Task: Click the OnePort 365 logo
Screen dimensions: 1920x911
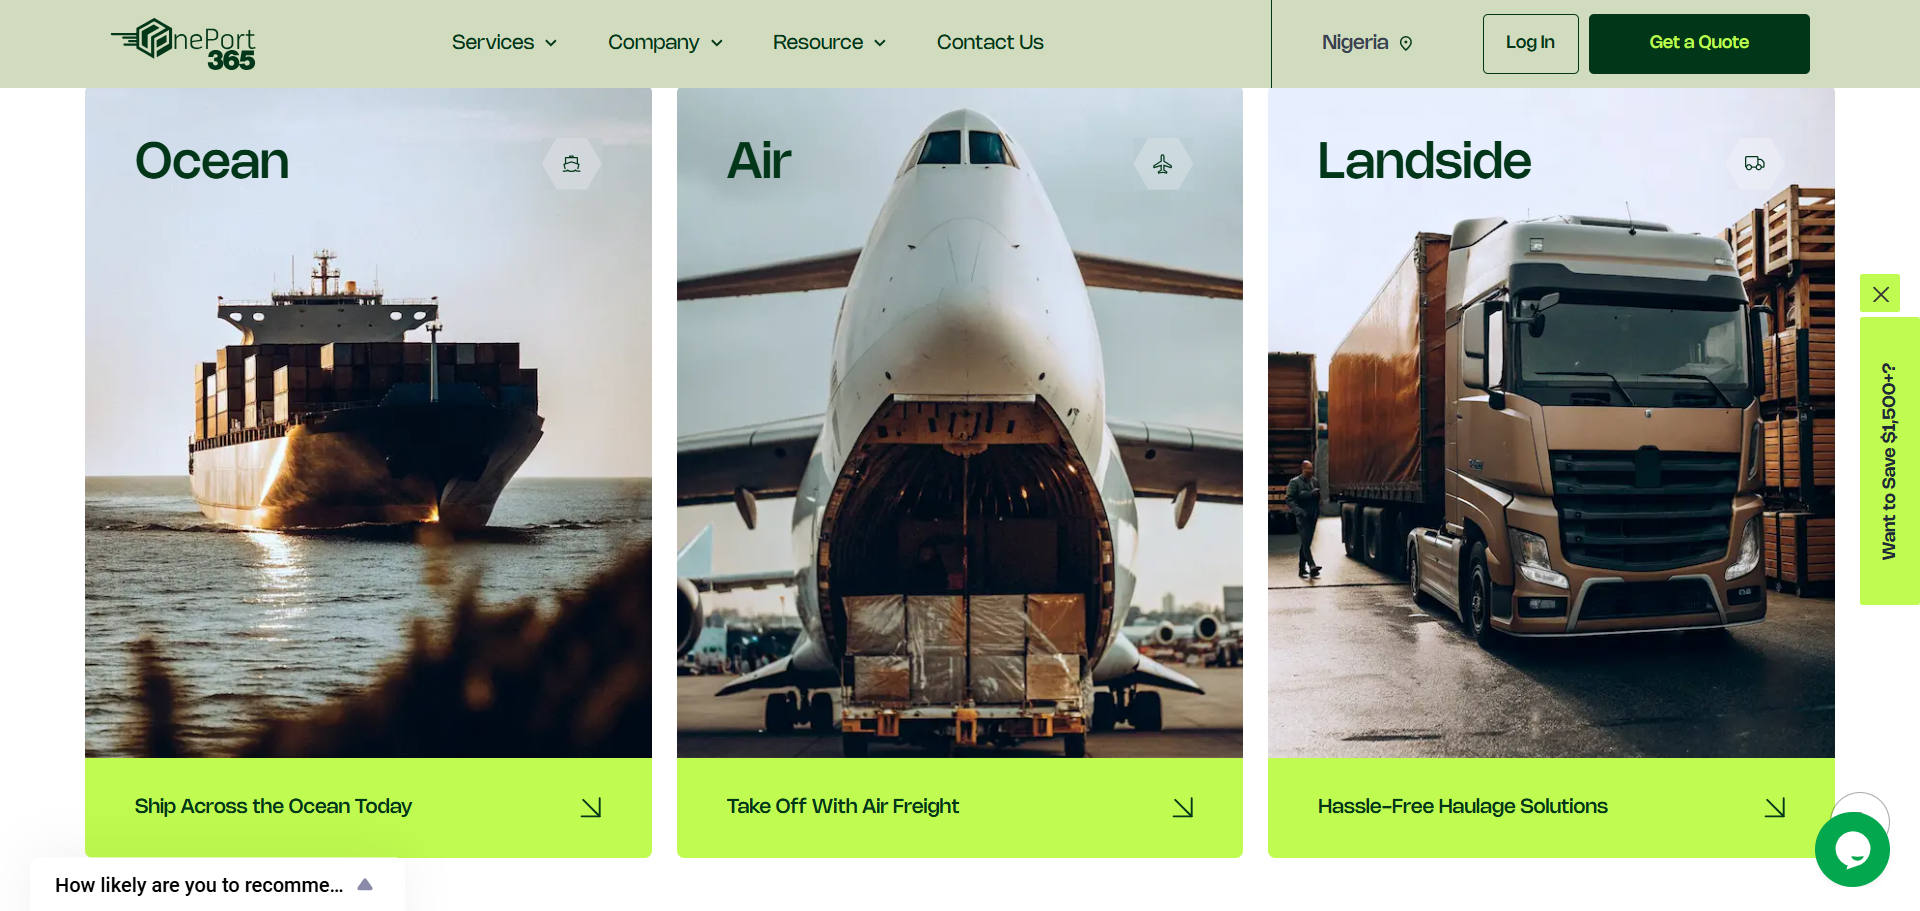Action: [x=183, y=44]
